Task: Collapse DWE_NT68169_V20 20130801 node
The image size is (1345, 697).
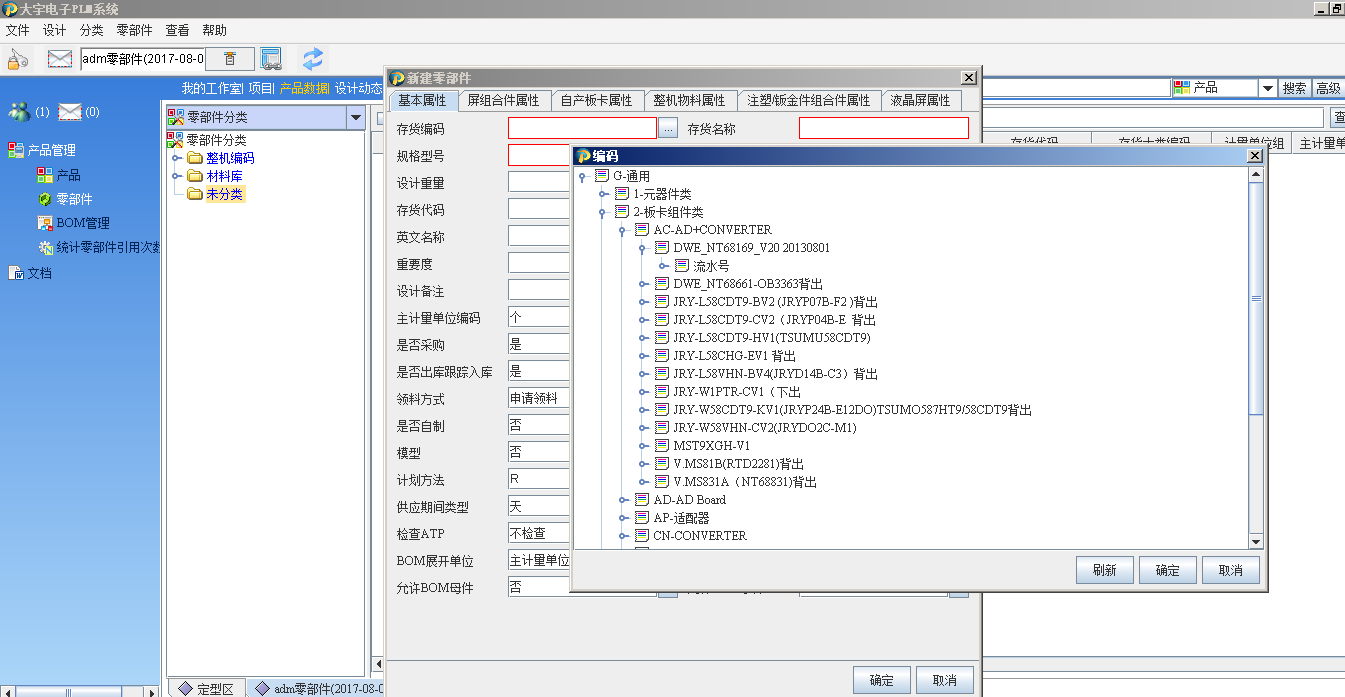Action: [642, 249]
